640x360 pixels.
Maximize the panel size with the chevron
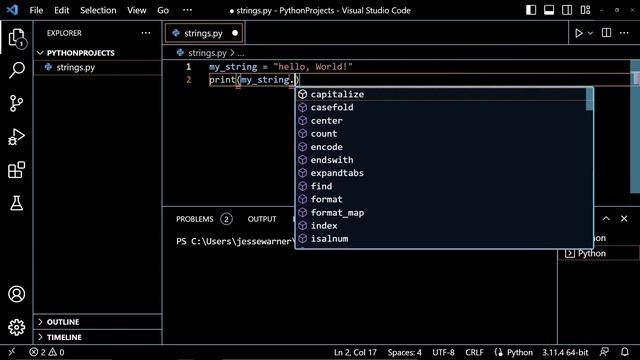606,219
